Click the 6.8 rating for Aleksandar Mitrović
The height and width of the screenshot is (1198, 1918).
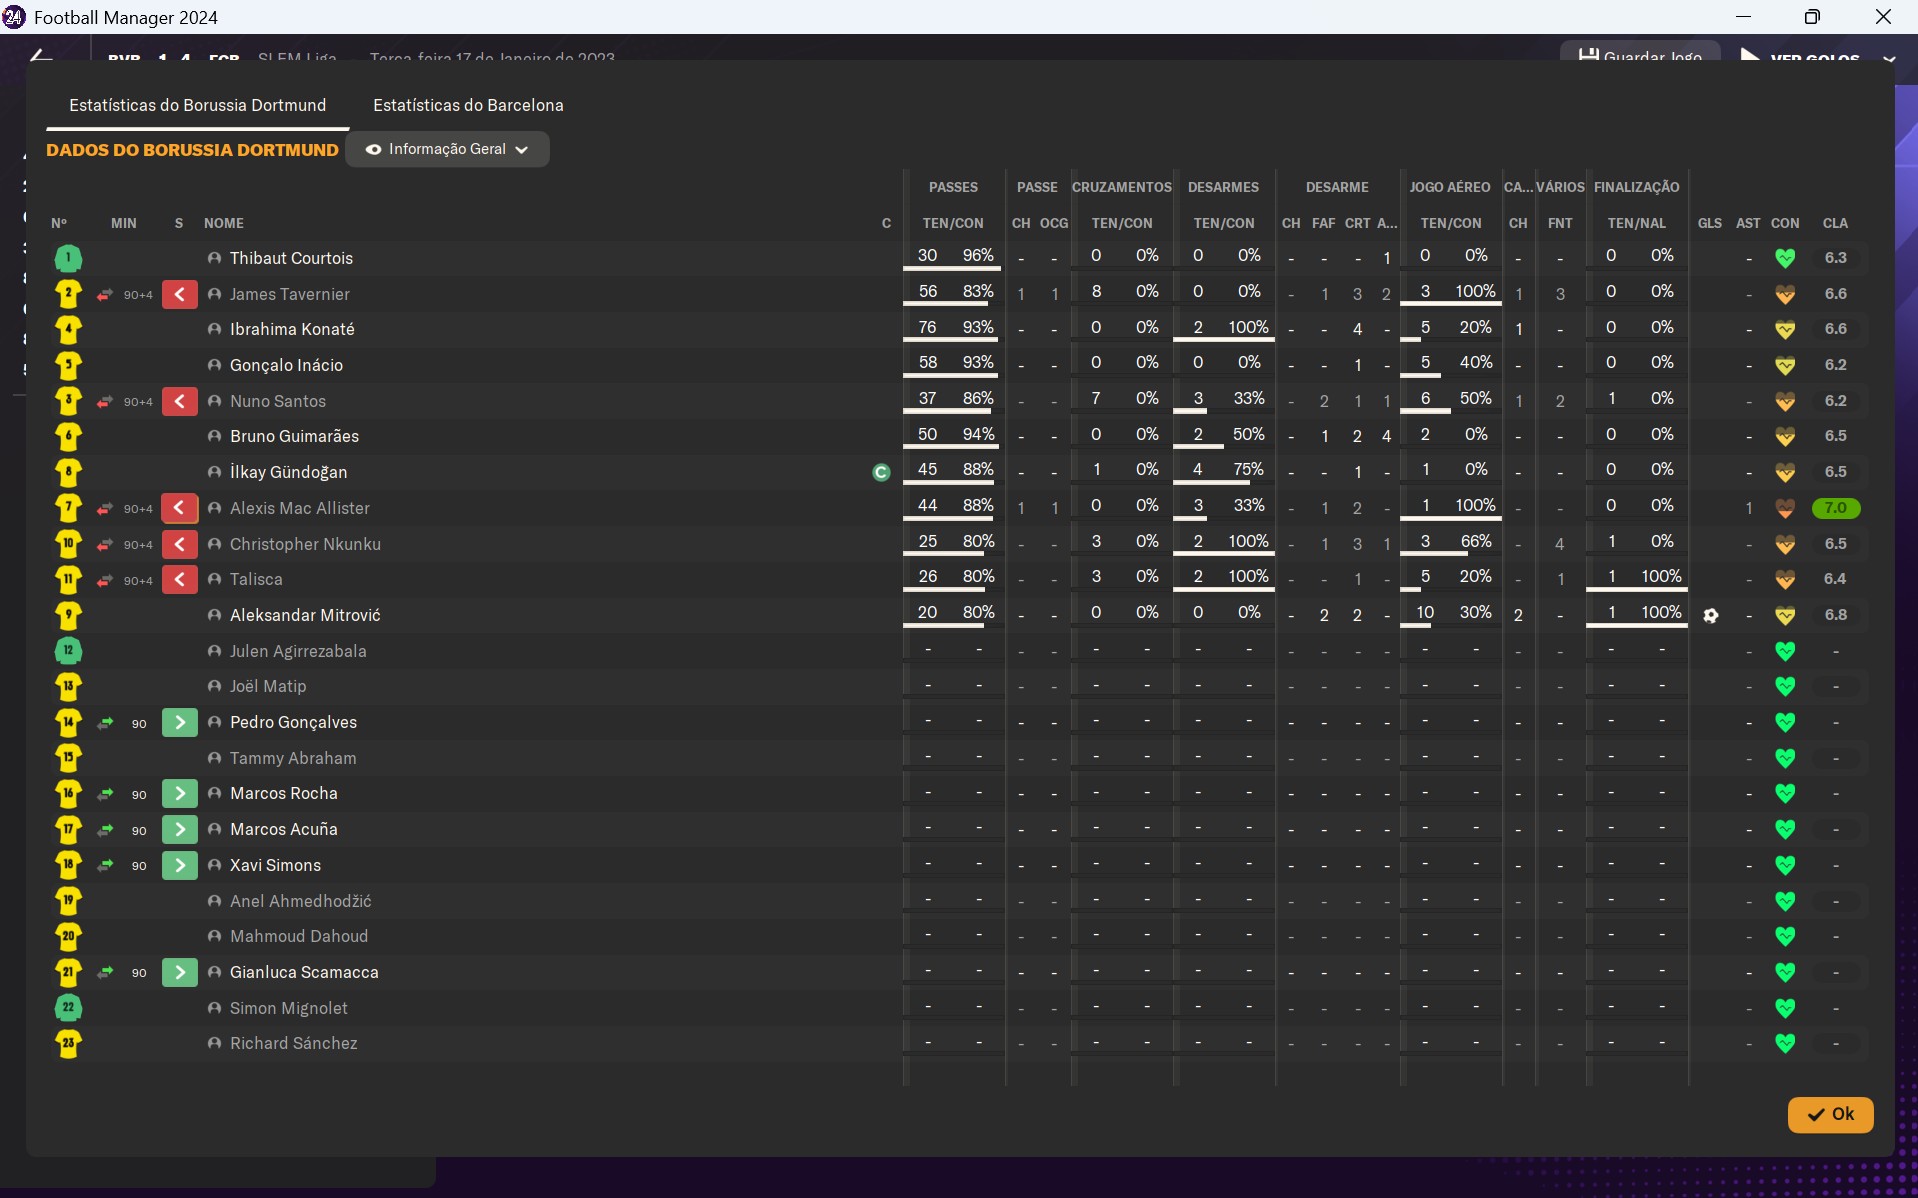pos(1836,616)
